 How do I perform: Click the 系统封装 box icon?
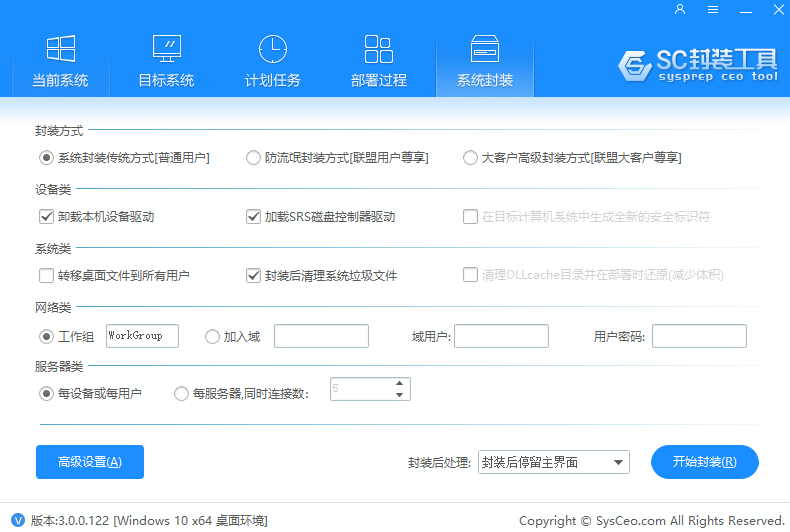[485, 49]
